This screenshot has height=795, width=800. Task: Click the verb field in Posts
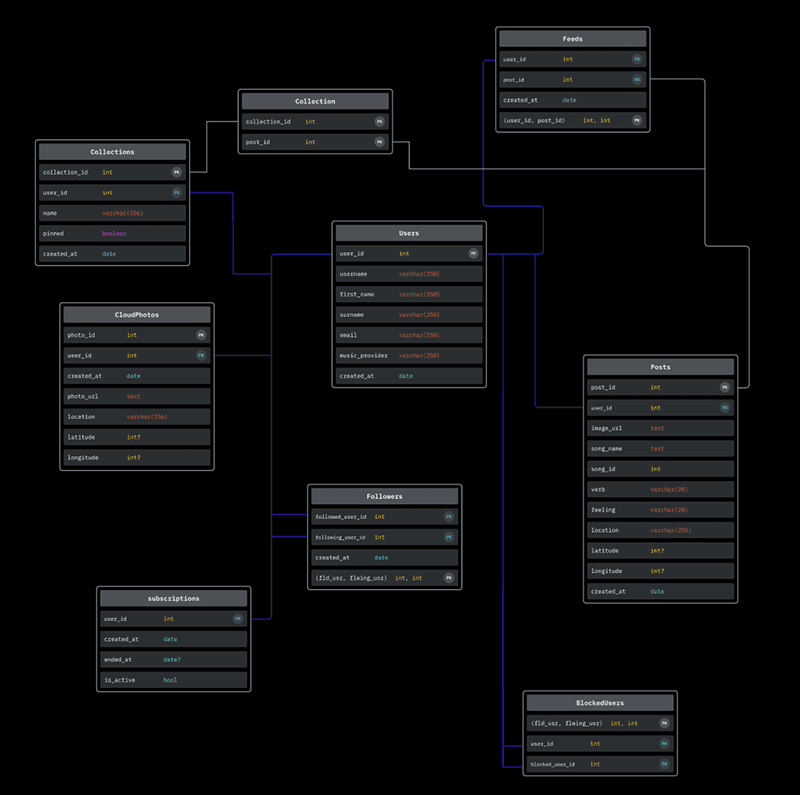click(x=661, y=489)
